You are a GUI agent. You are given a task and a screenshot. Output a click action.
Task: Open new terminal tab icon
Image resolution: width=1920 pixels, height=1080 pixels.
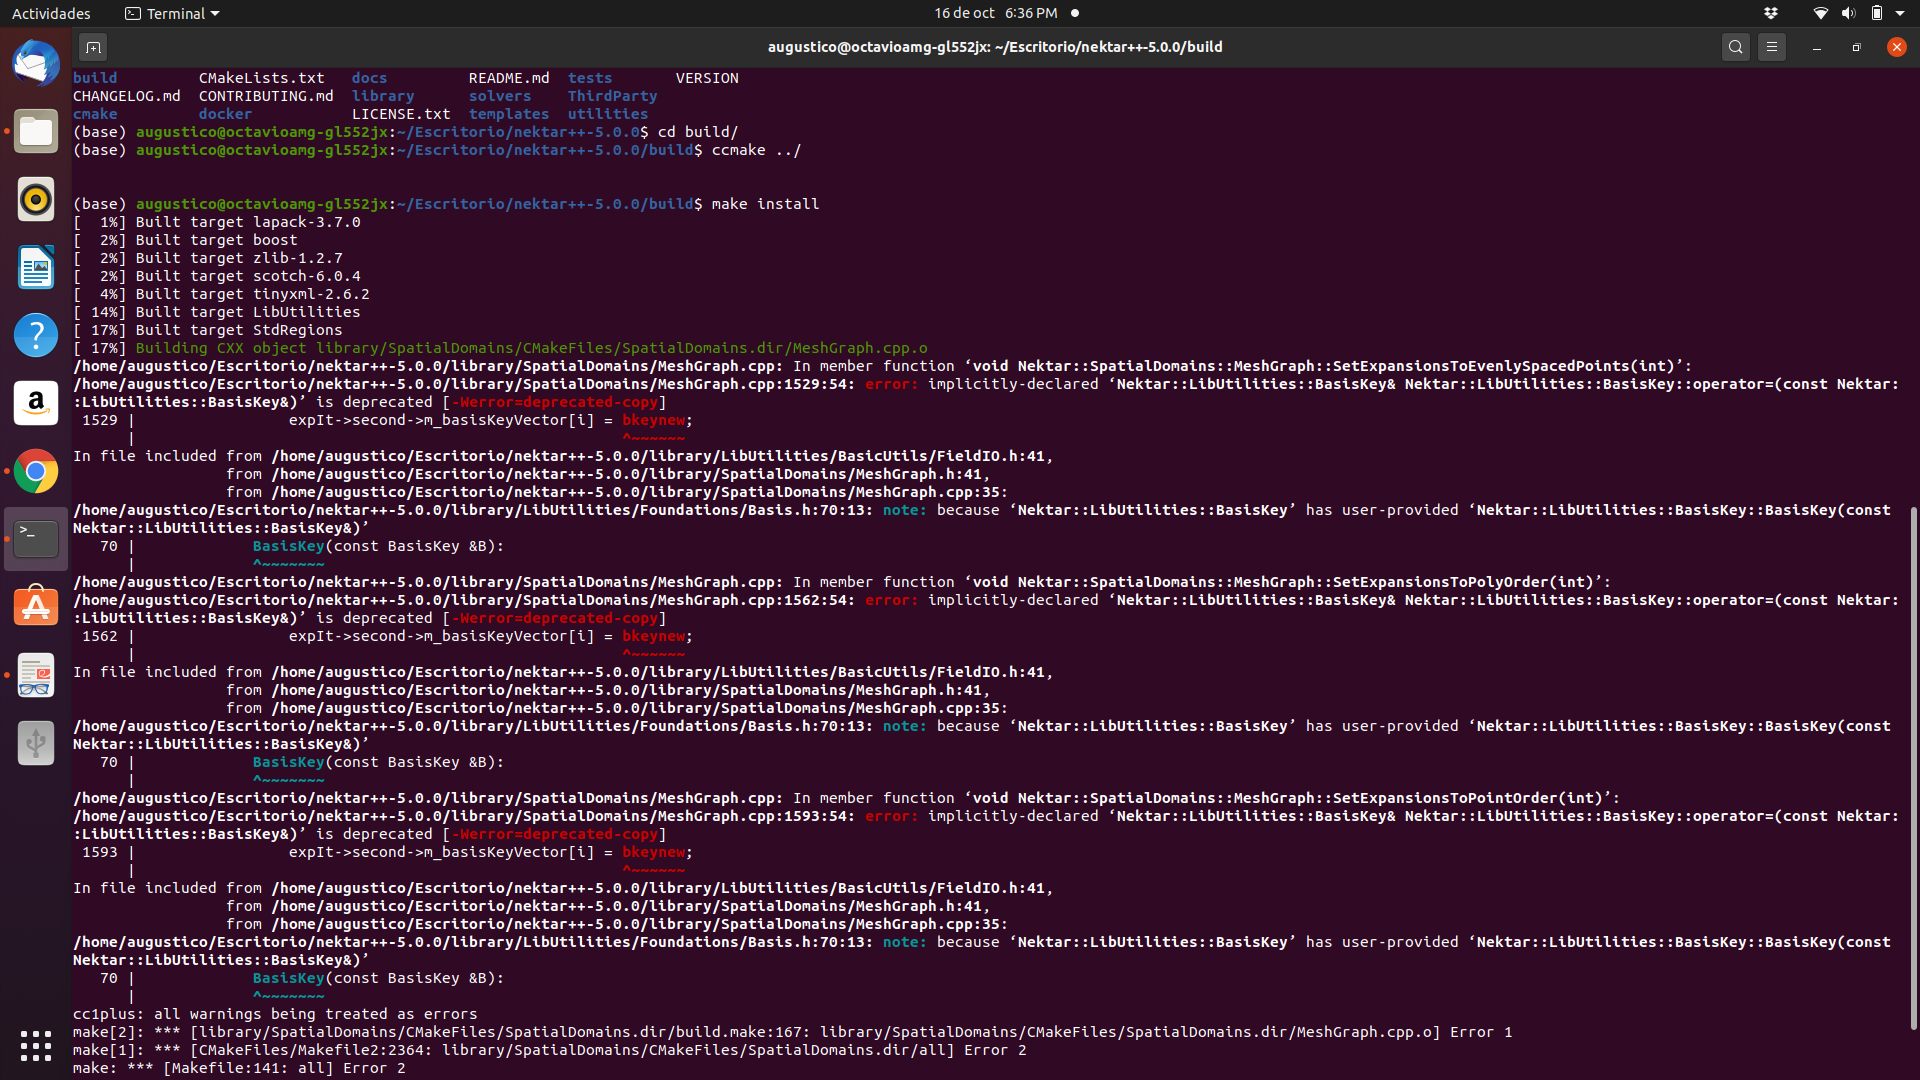[92, 47]
